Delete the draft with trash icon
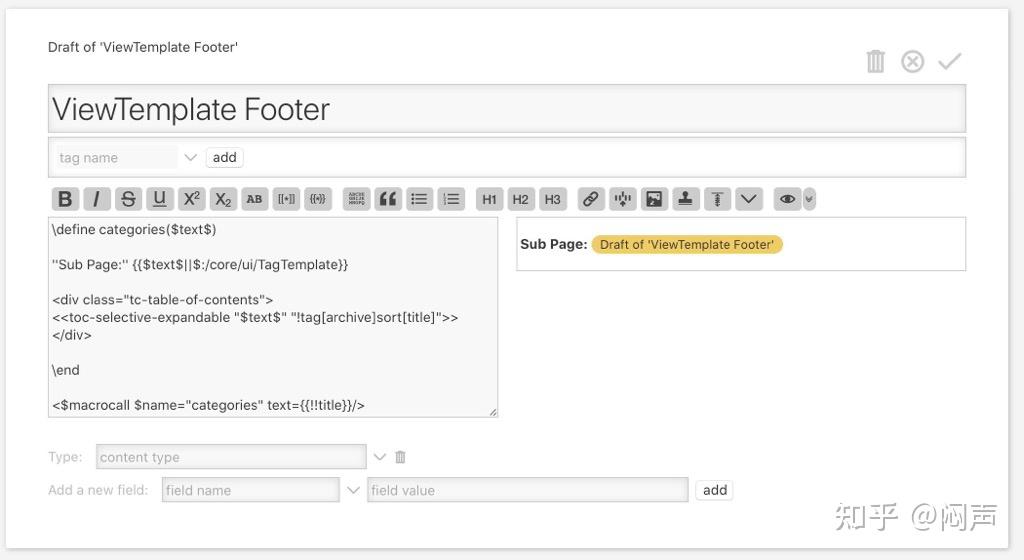This screenshot has width=1024, height=560. (876, 62)
